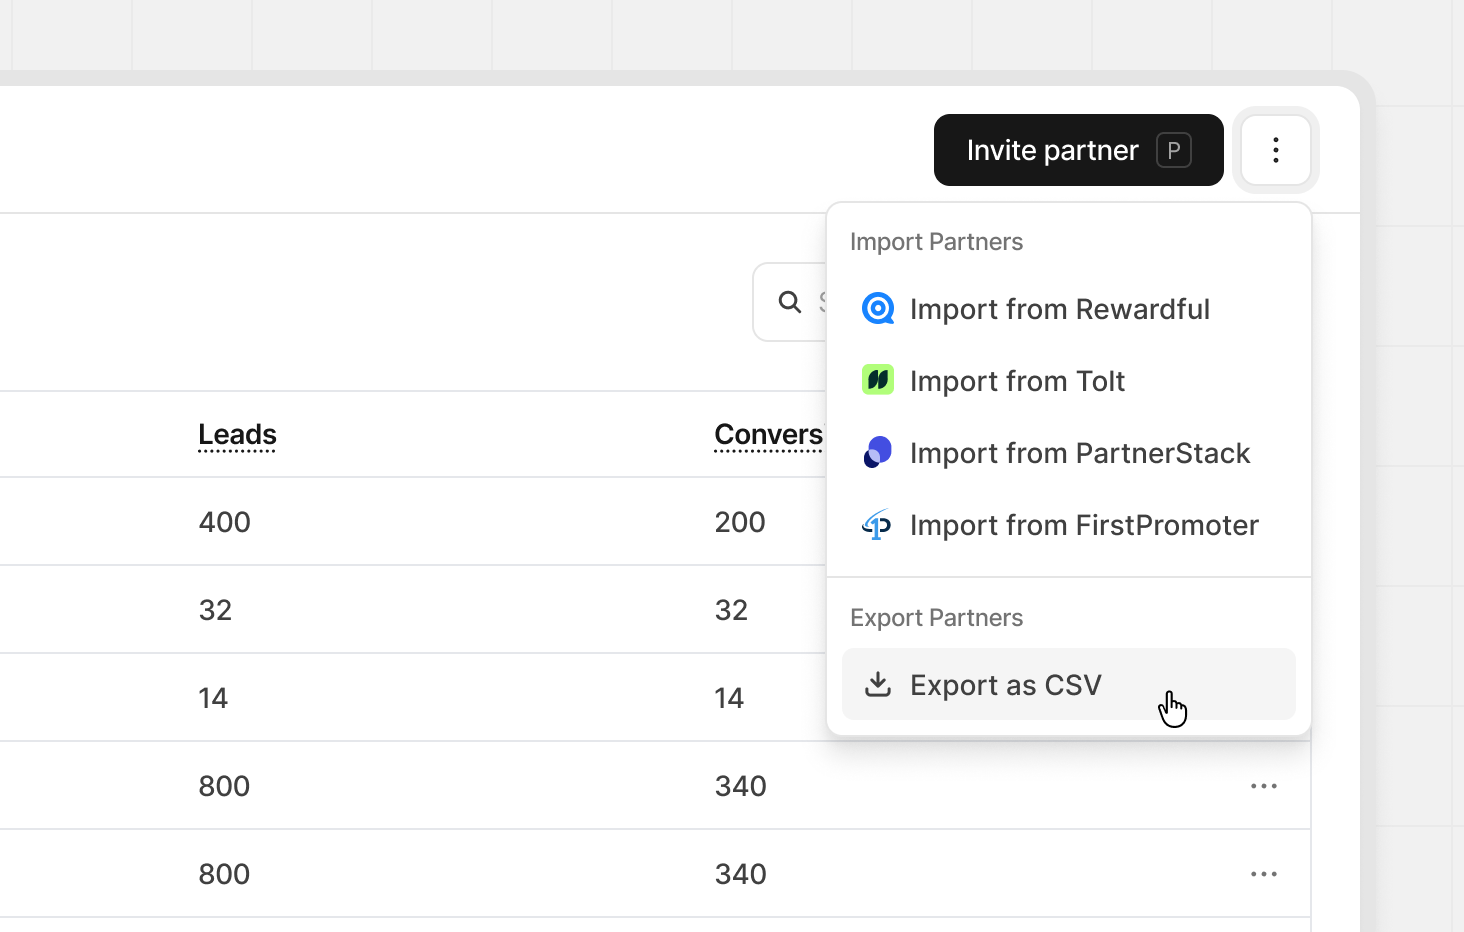Click the Invite partner button
Viewport: 1464px width, 932px height.
tap(1052, 150)
